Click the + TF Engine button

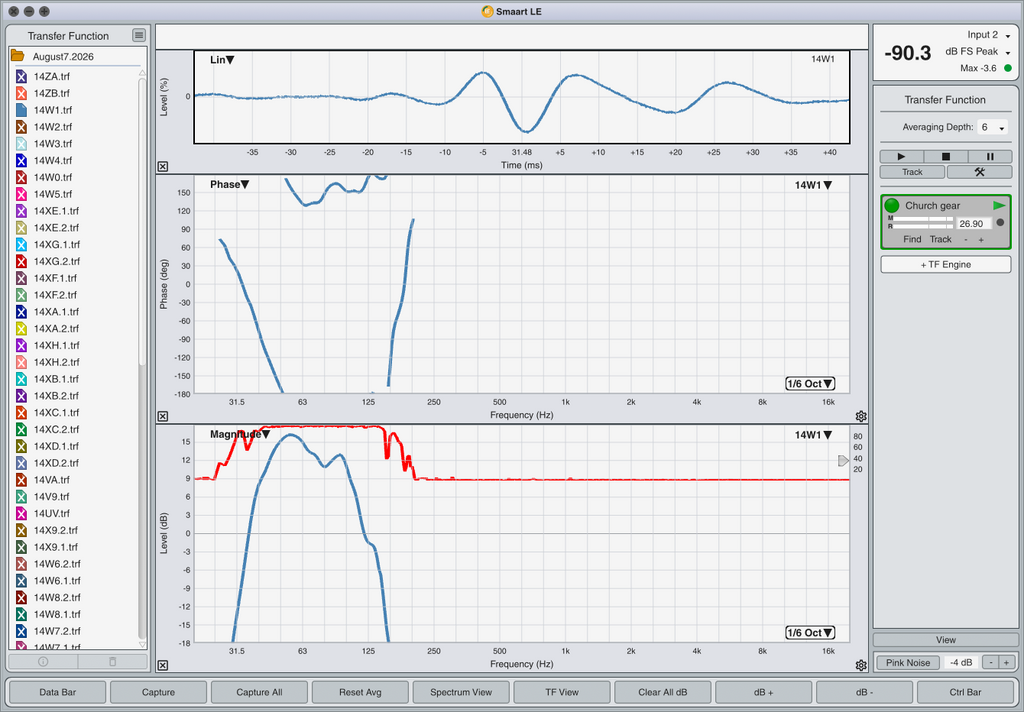[x=946, y=265]
